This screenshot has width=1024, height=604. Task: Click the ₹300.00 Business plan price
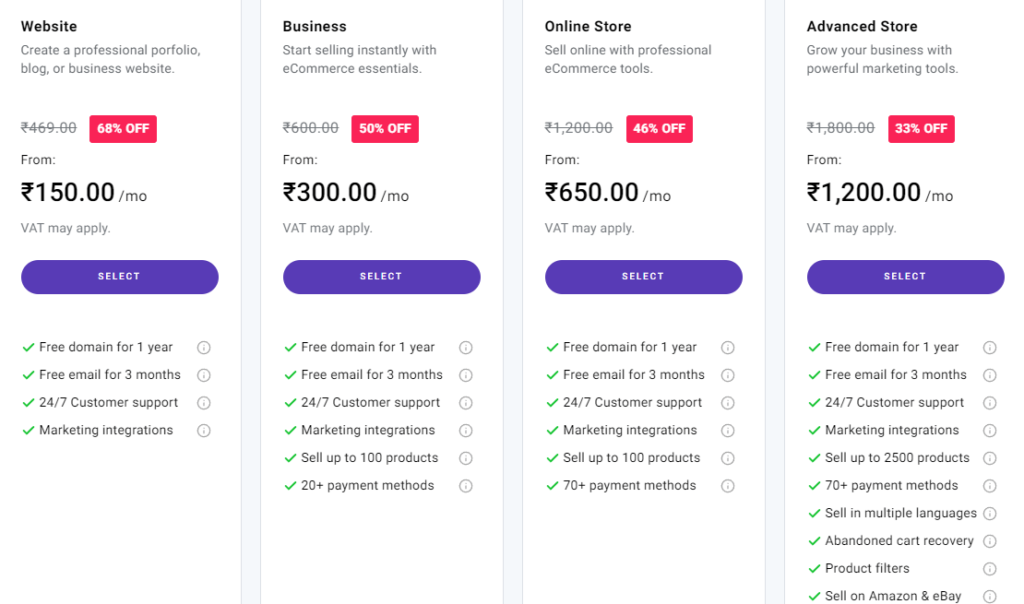pos(330,193)
